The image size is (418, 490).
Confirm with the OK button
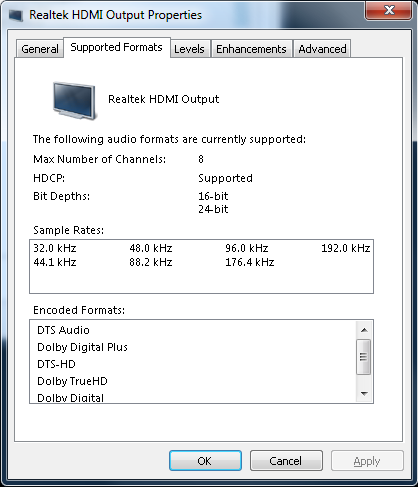tap(205, 461)
